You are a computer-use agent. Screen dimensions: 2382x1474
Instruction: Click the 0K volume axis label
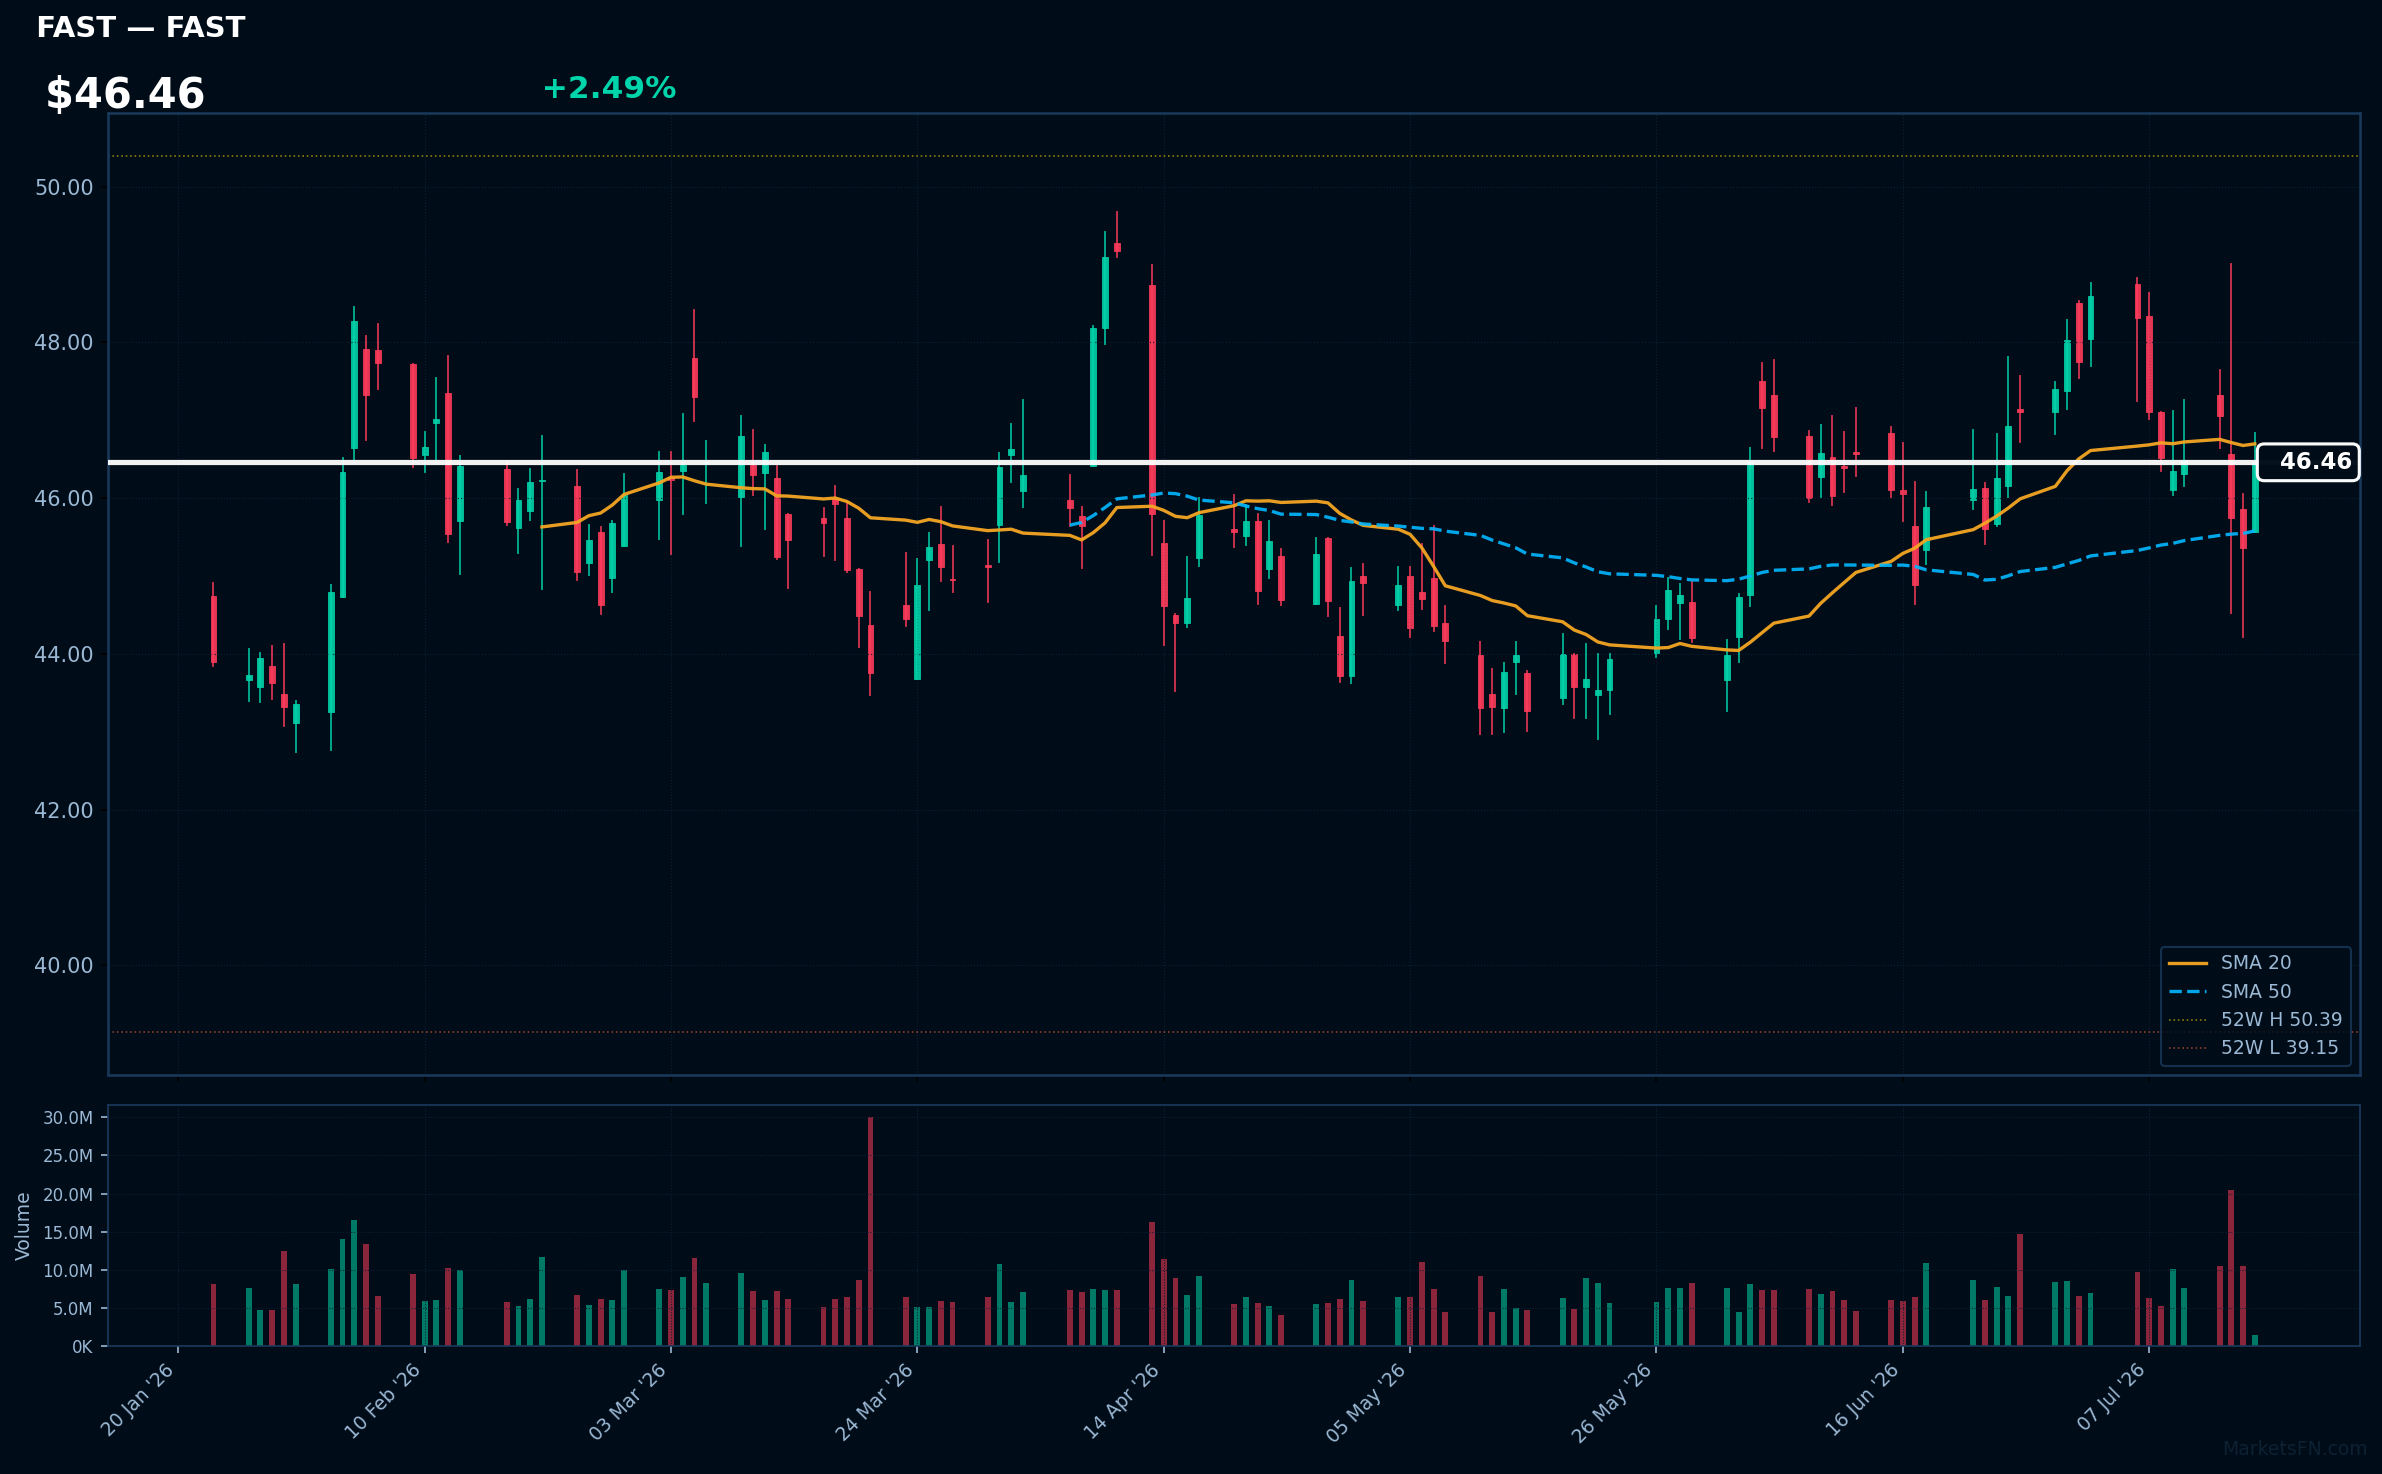82,1347
